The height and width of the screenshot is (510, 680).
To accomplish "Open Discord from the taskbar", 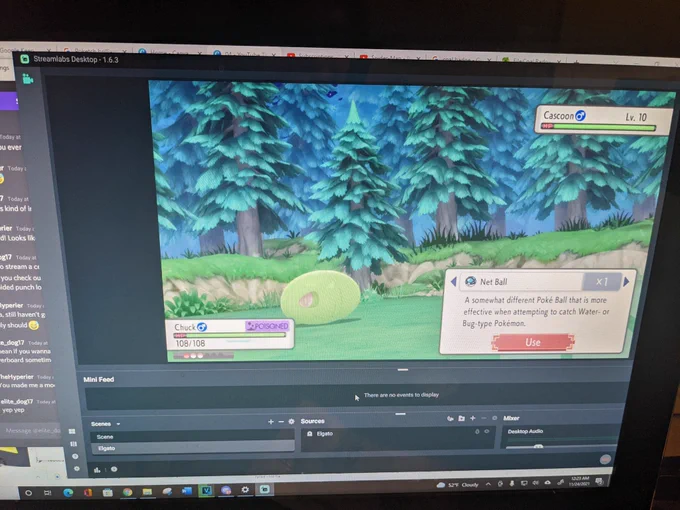I will coord(226,490).
